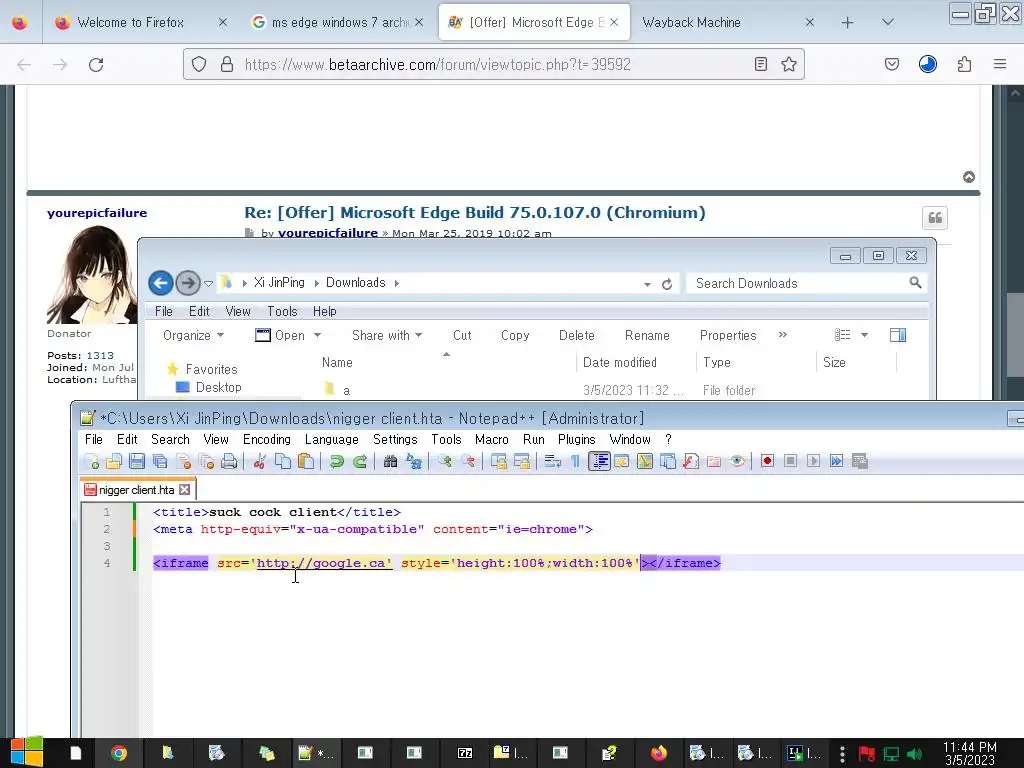The width and height of the screenshot is (1024, 768).
Task: Click the Save All icon in Notepad++
Action: tap(160, 462)
